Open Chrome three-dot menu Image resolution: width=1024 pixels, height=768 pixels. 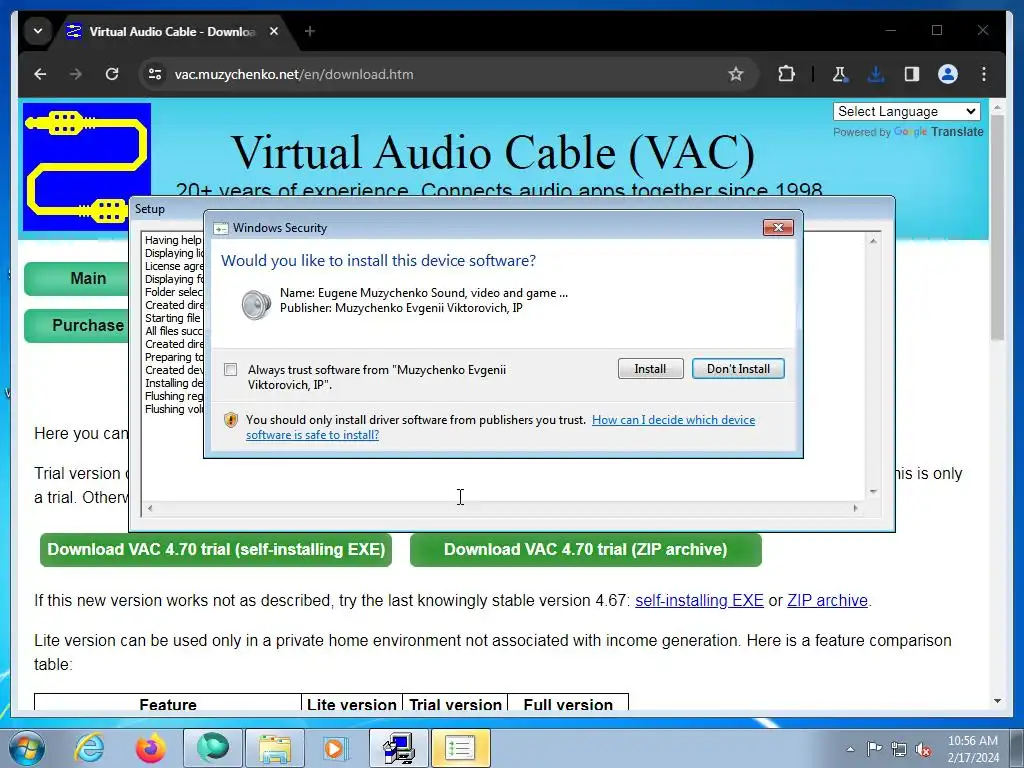(984, 74)
